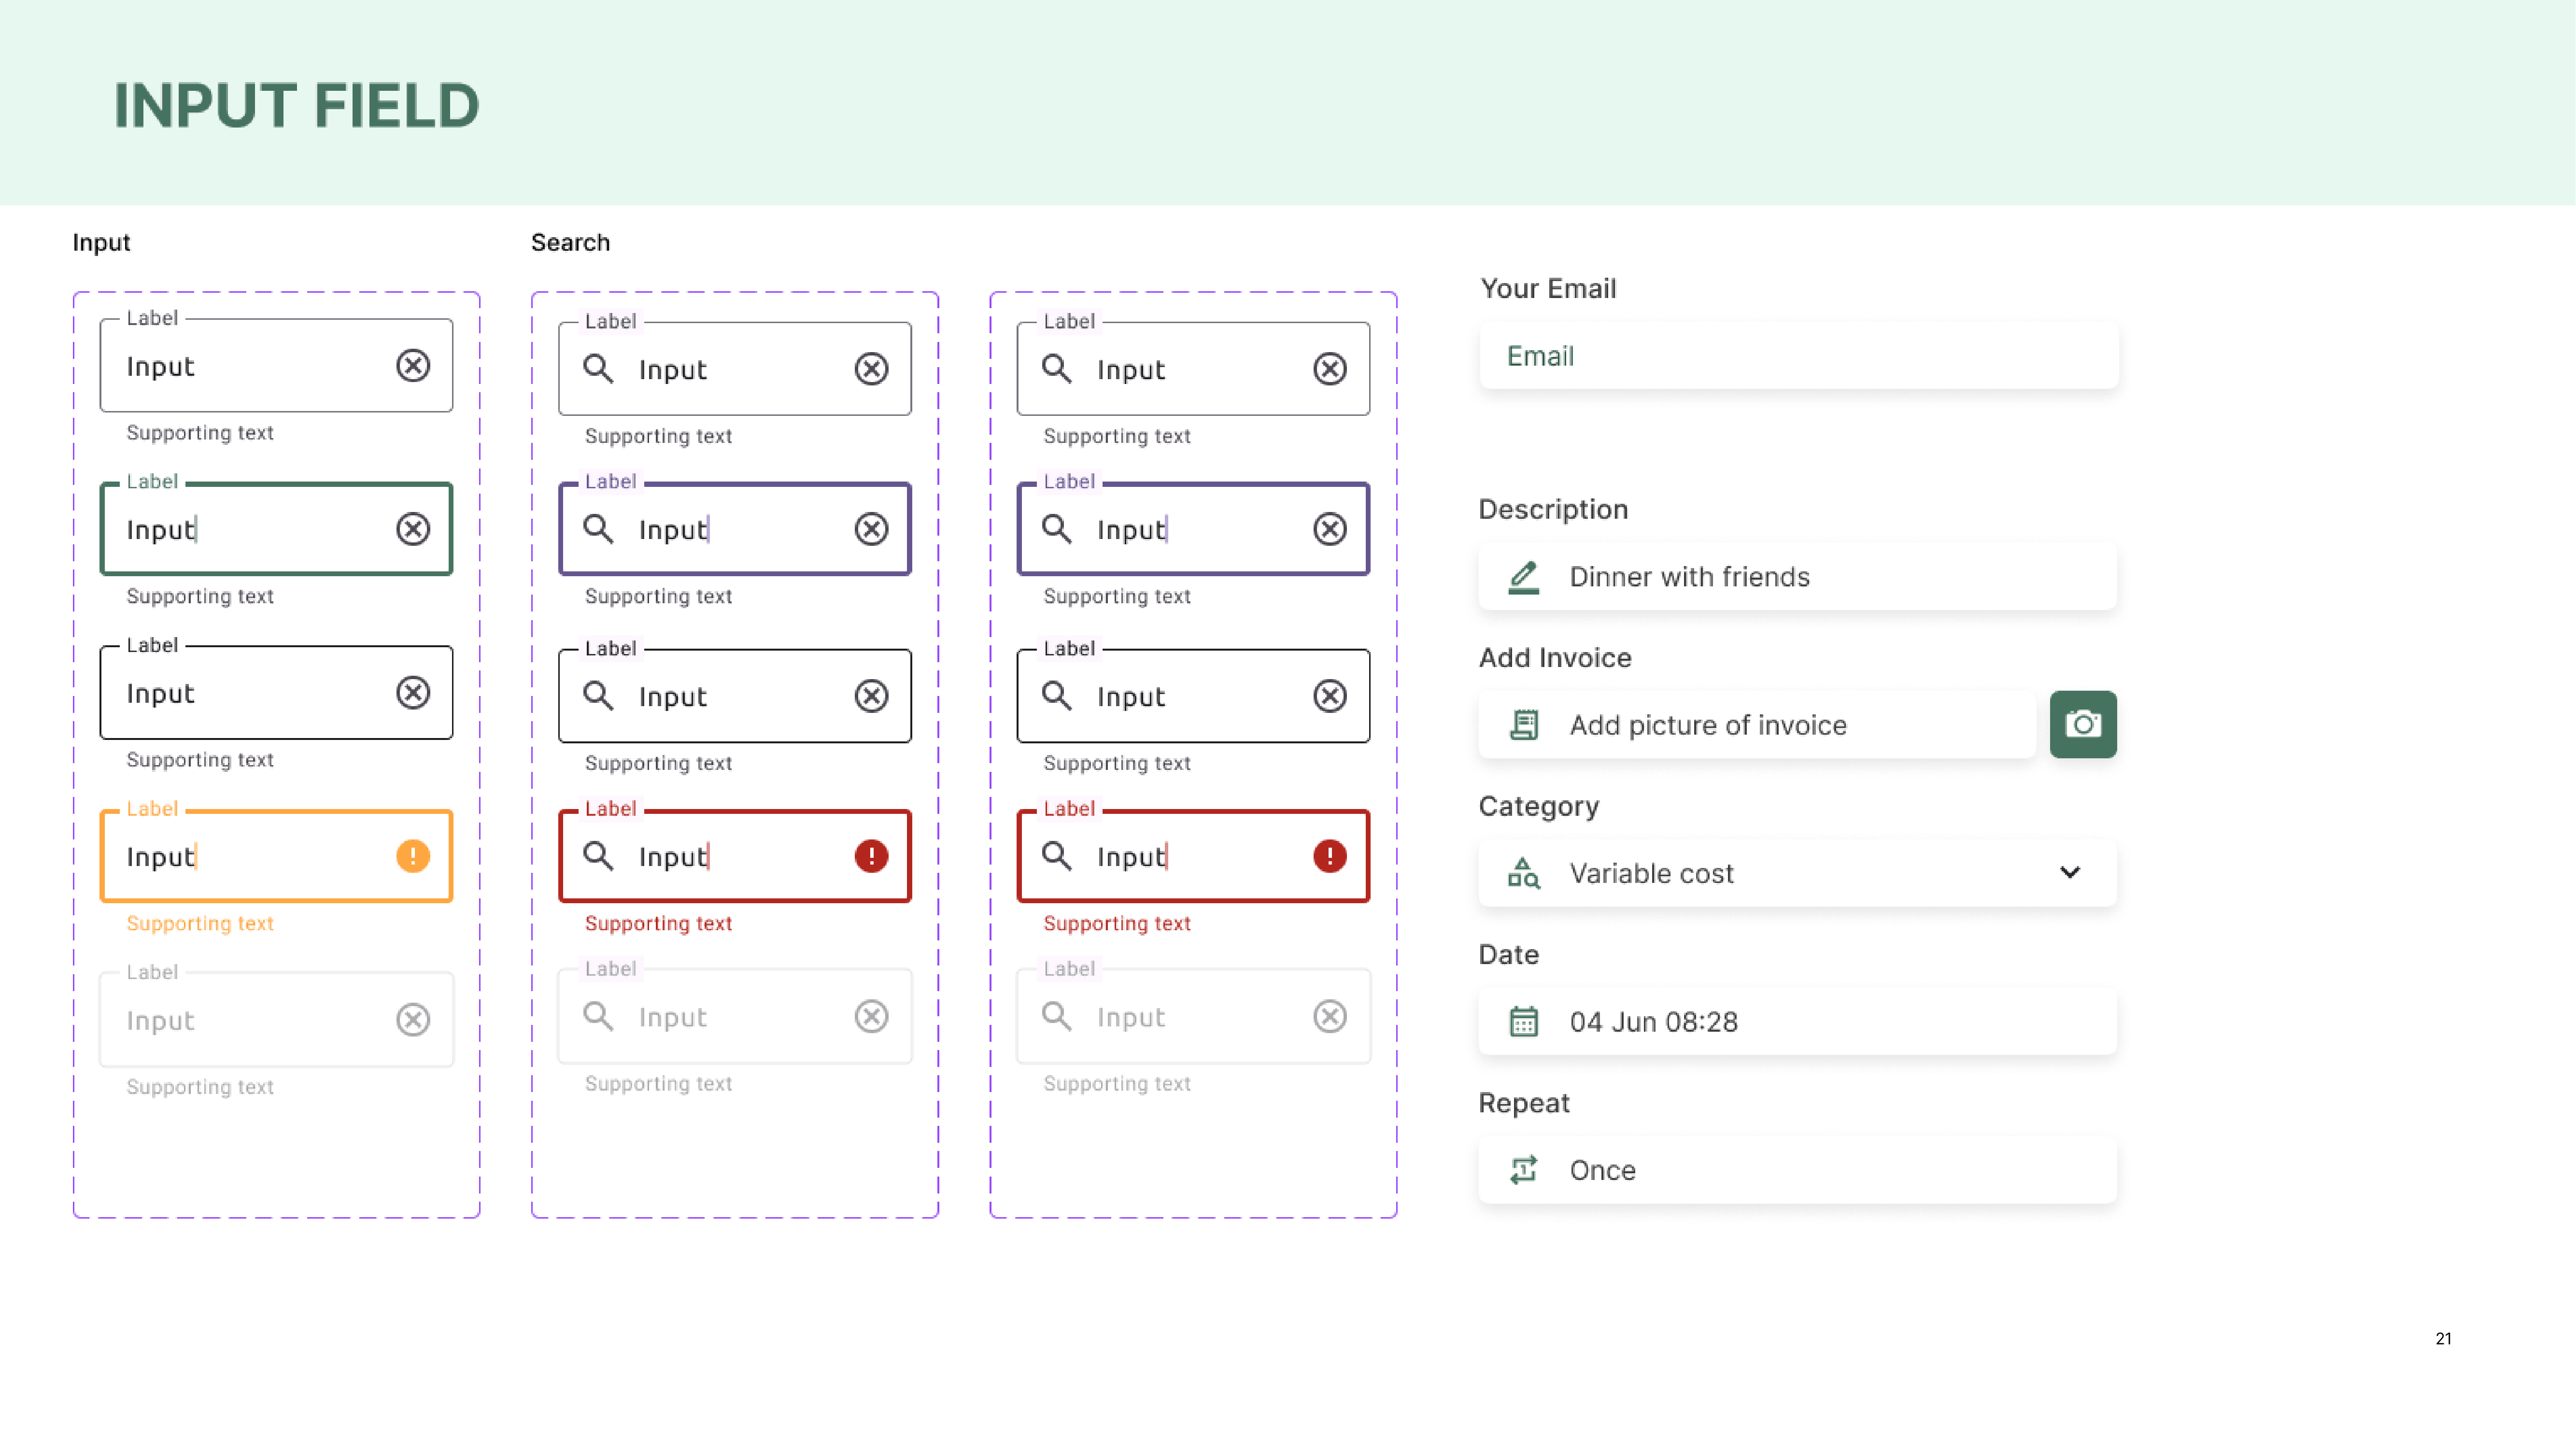Click the Category label
The height and width of the screenshot is (1449, 2576).
pyautogui.click(x=1539, y=807)
